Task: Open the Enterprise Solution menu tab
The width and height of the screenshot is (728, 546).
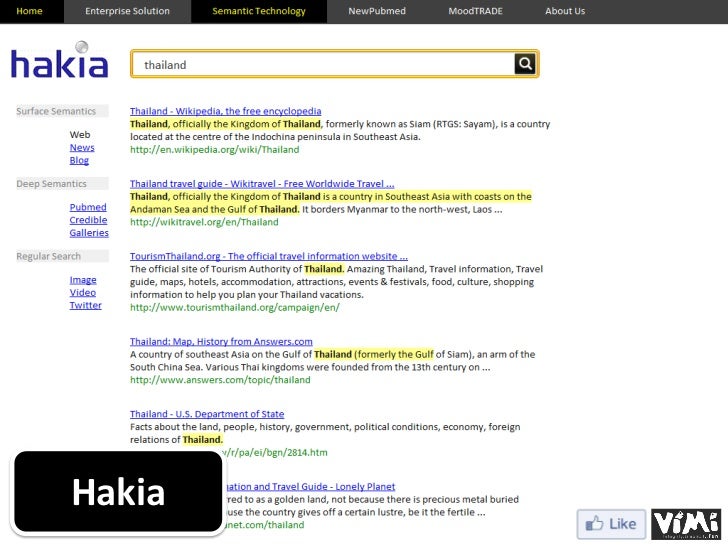Action: pos(127,11)
